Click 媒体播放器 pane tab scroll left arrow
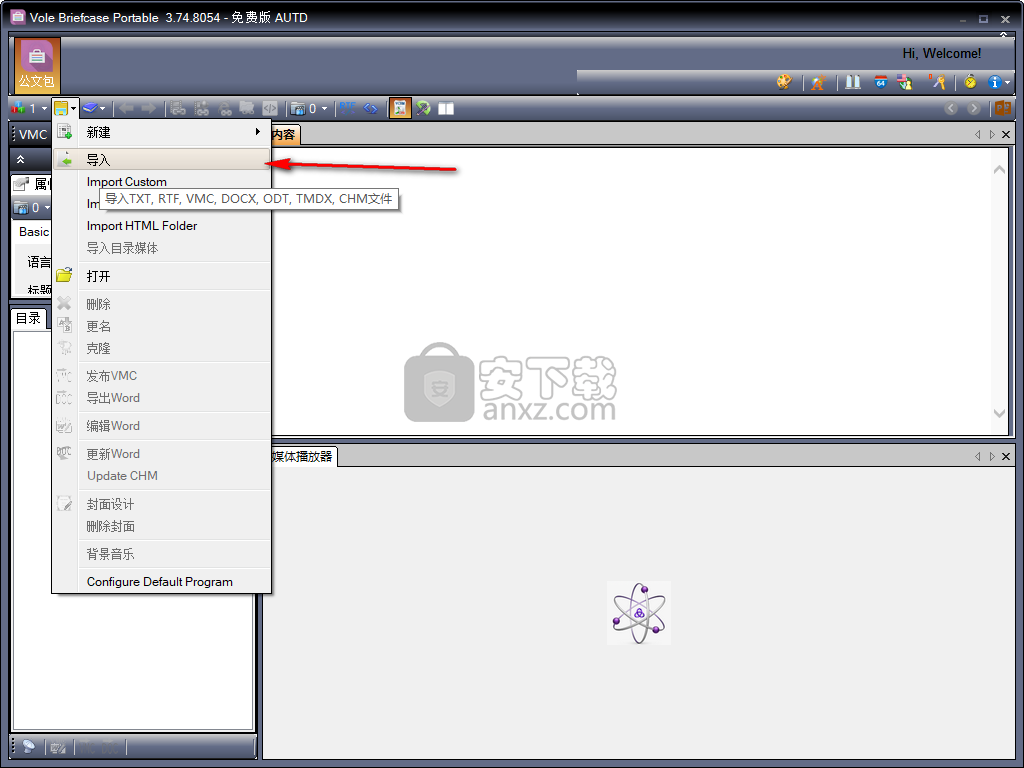The image size is (1024, 768). coord(978,456)
